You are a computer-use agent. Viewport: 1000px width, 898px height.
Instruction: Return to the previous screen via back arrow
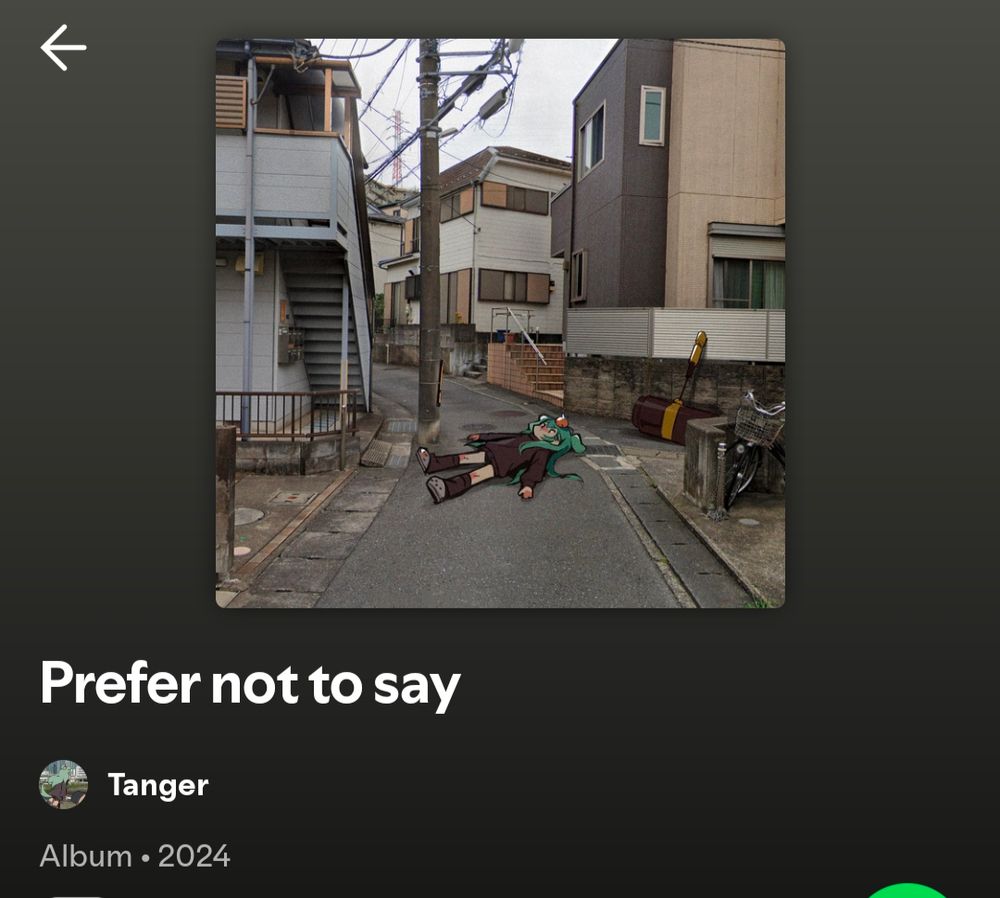point(63,47)
